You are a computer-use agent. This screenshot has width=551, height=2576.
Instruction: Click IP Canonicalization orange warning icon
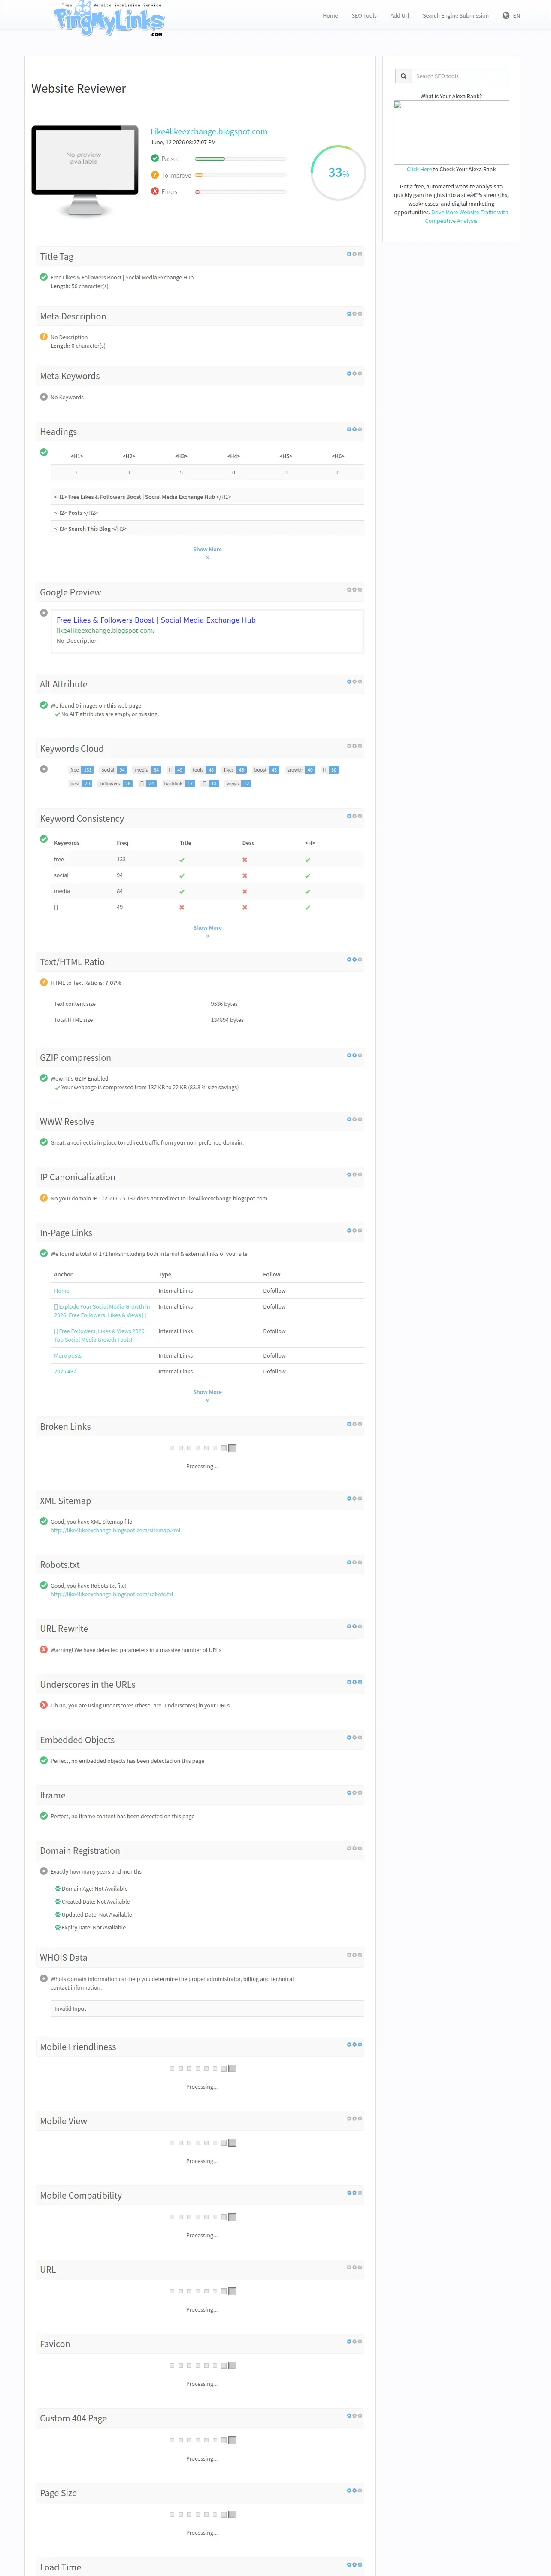(44, 1198)
